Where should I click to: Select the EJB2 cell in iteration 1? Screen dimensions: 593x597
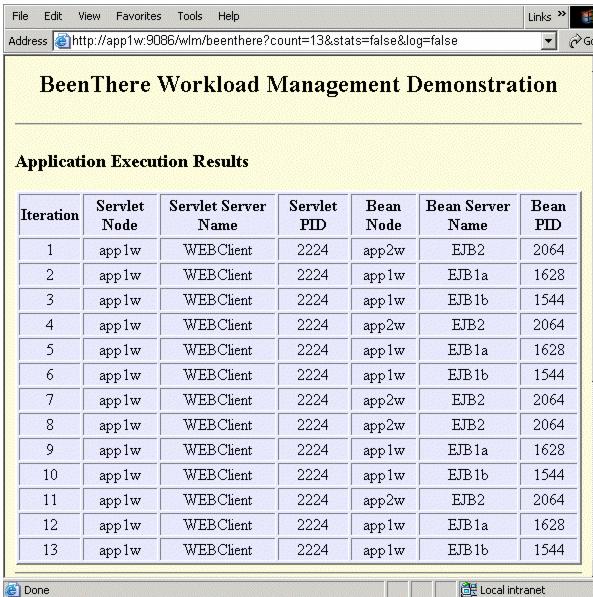point(468,250)
